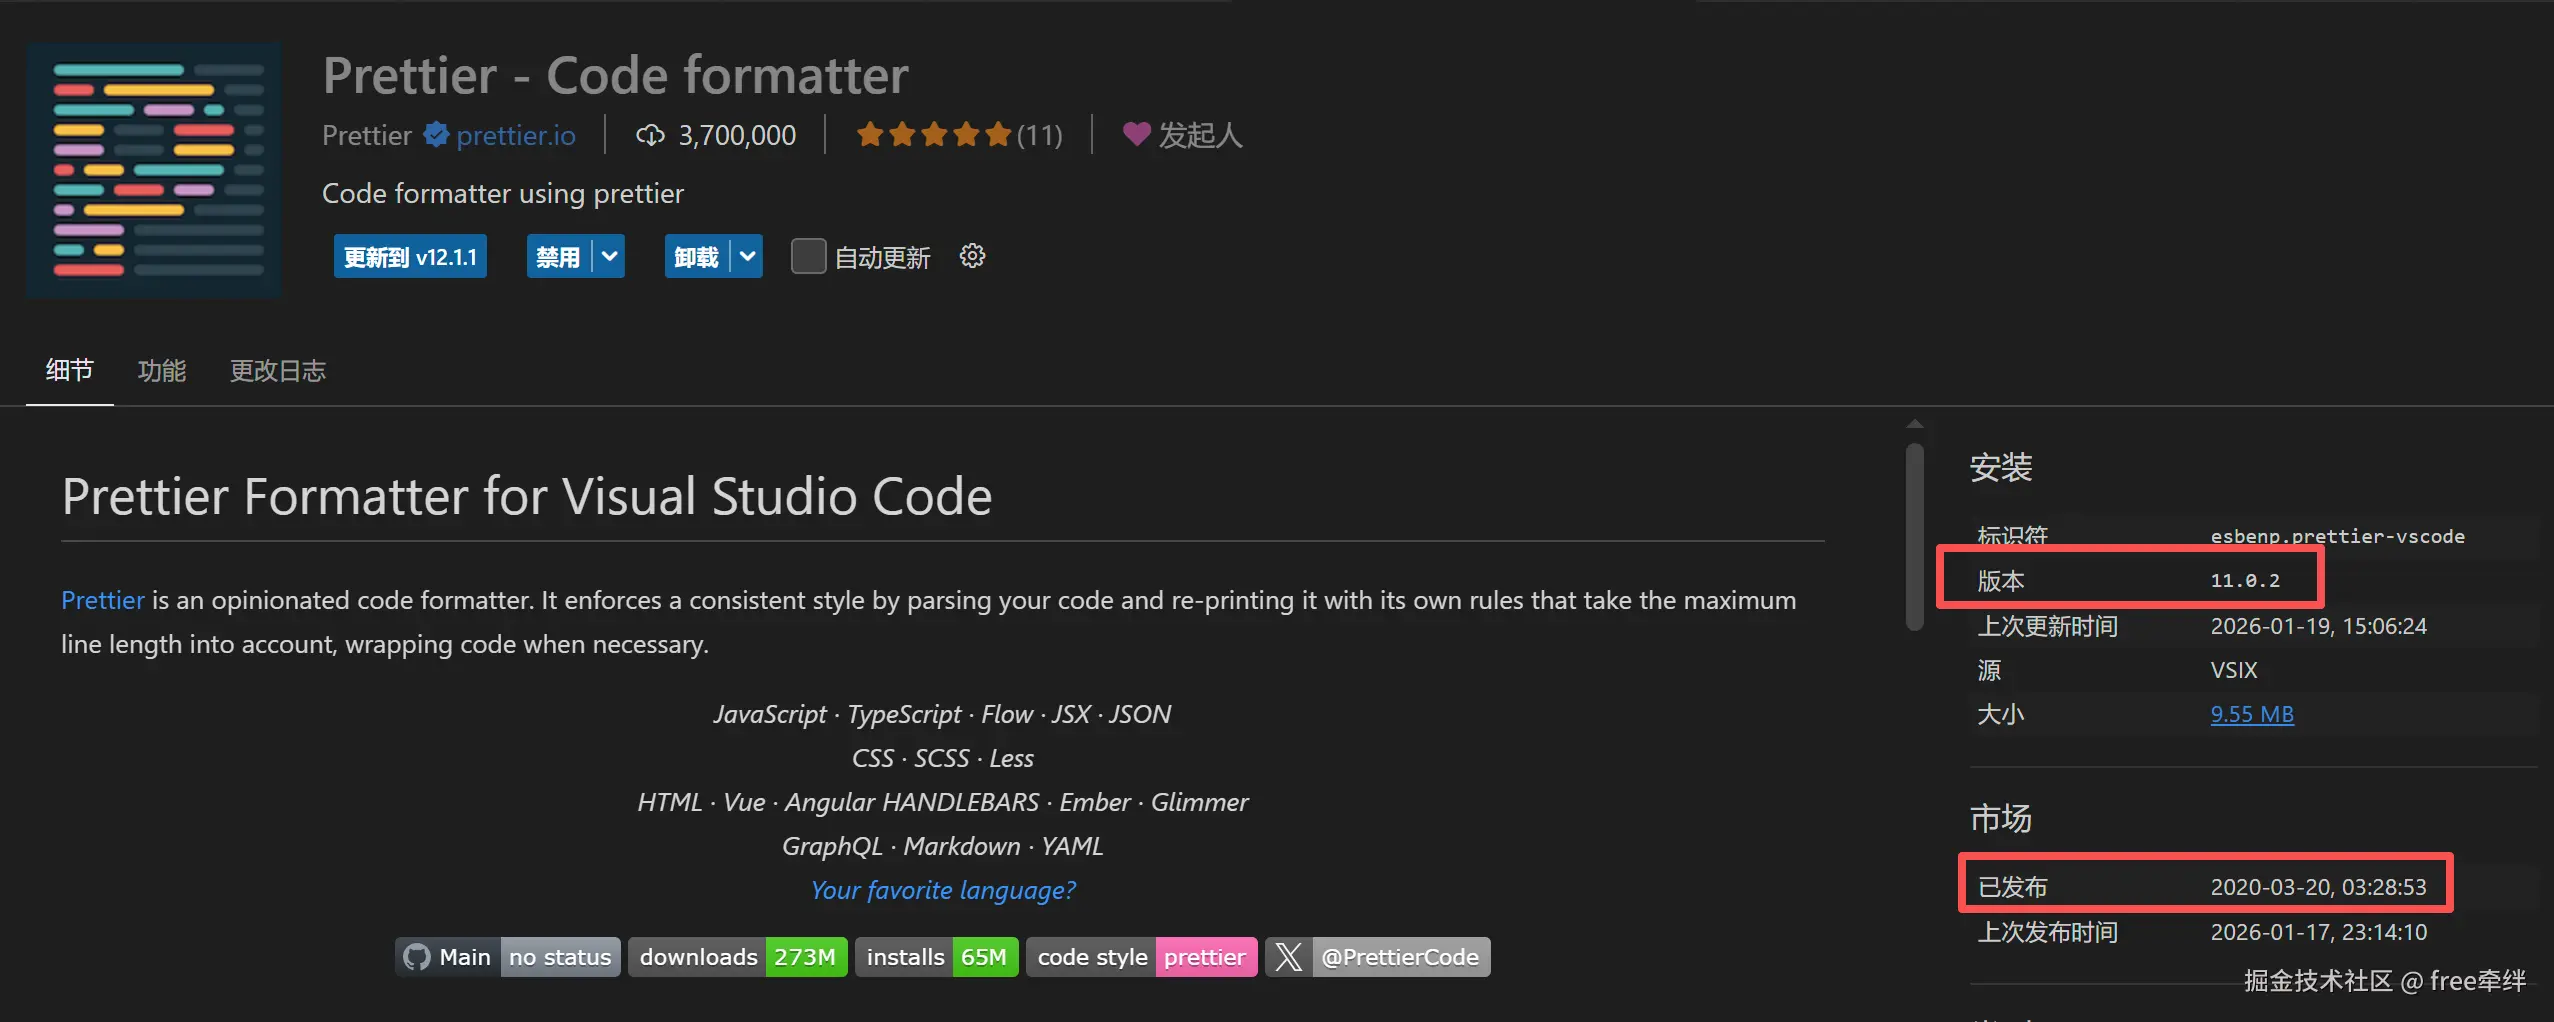Viewport: 2554px width, 1022px height.
Task: Switch to the 细节 tab
Action: point(69,370)
